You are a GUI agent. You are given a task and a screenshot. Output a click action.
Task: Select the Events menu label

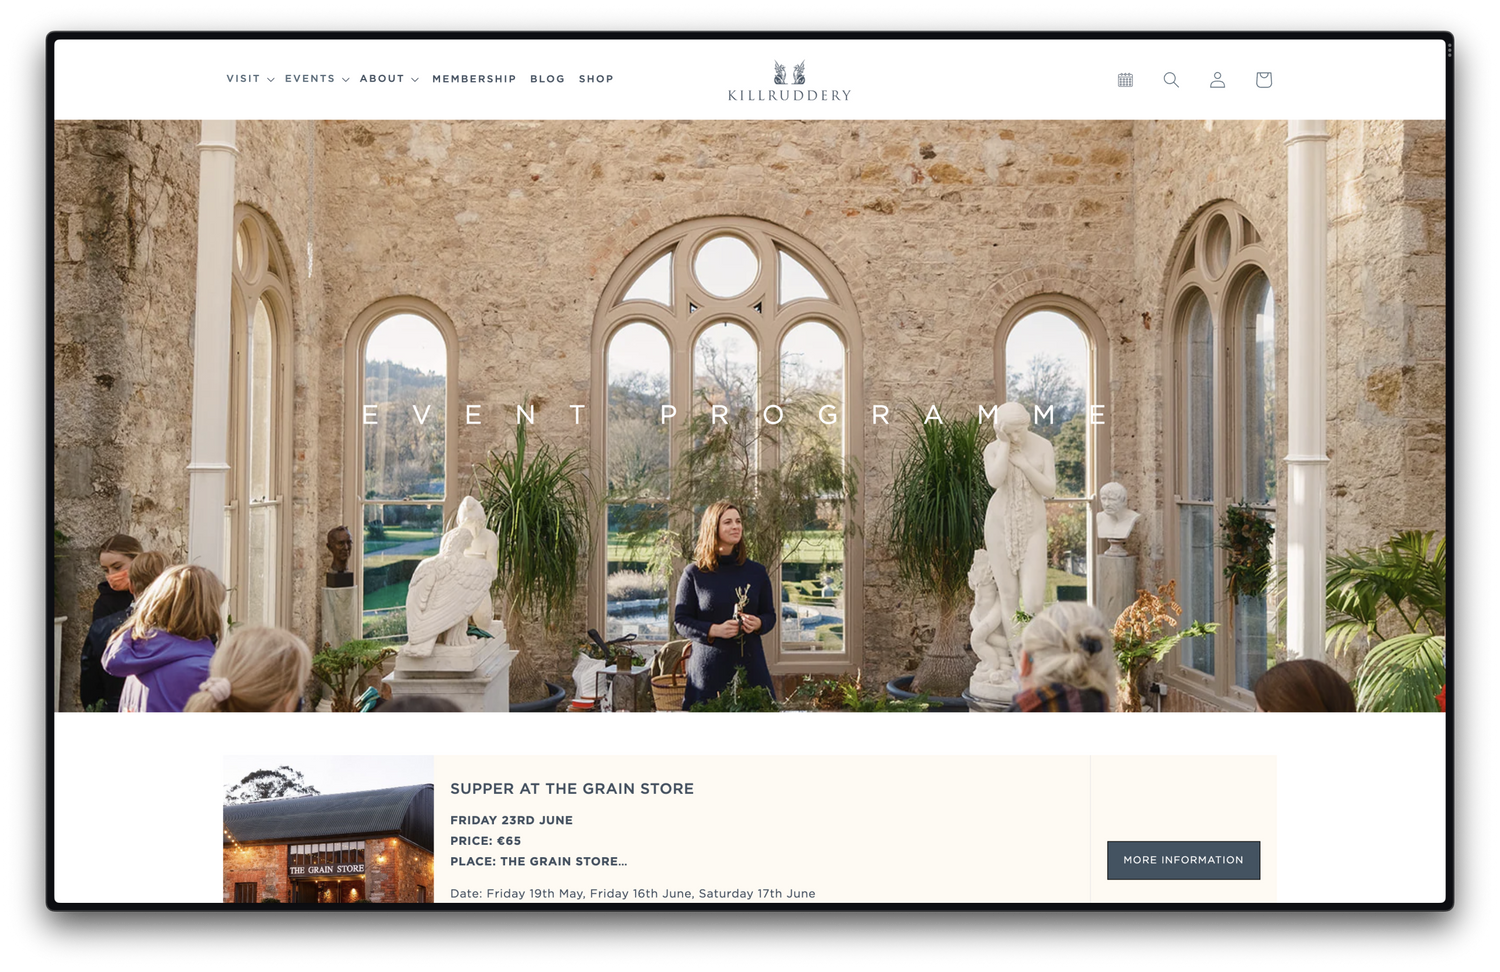310,79
